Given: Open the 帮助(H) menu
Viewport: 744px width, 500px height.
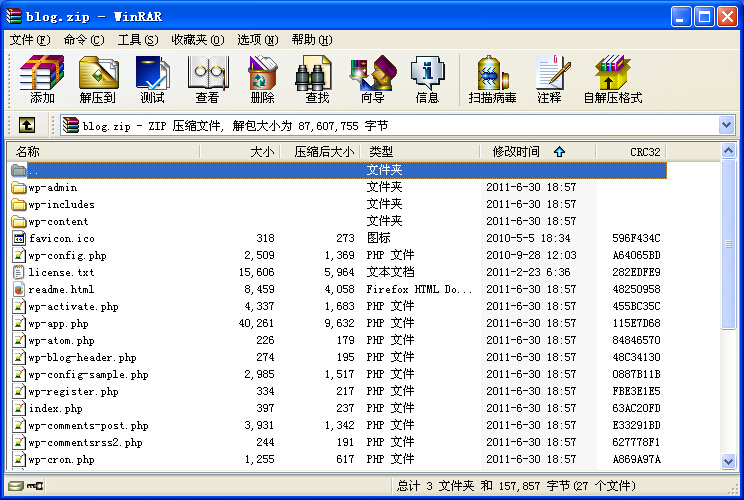Looking at the screenshot, I should [312, 40].
